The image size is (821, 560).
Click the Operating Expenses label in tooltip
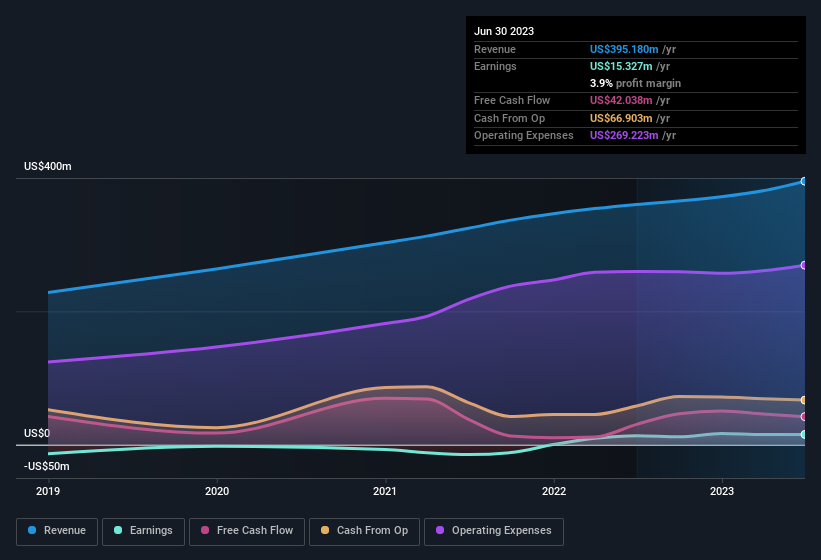point(524,135)
